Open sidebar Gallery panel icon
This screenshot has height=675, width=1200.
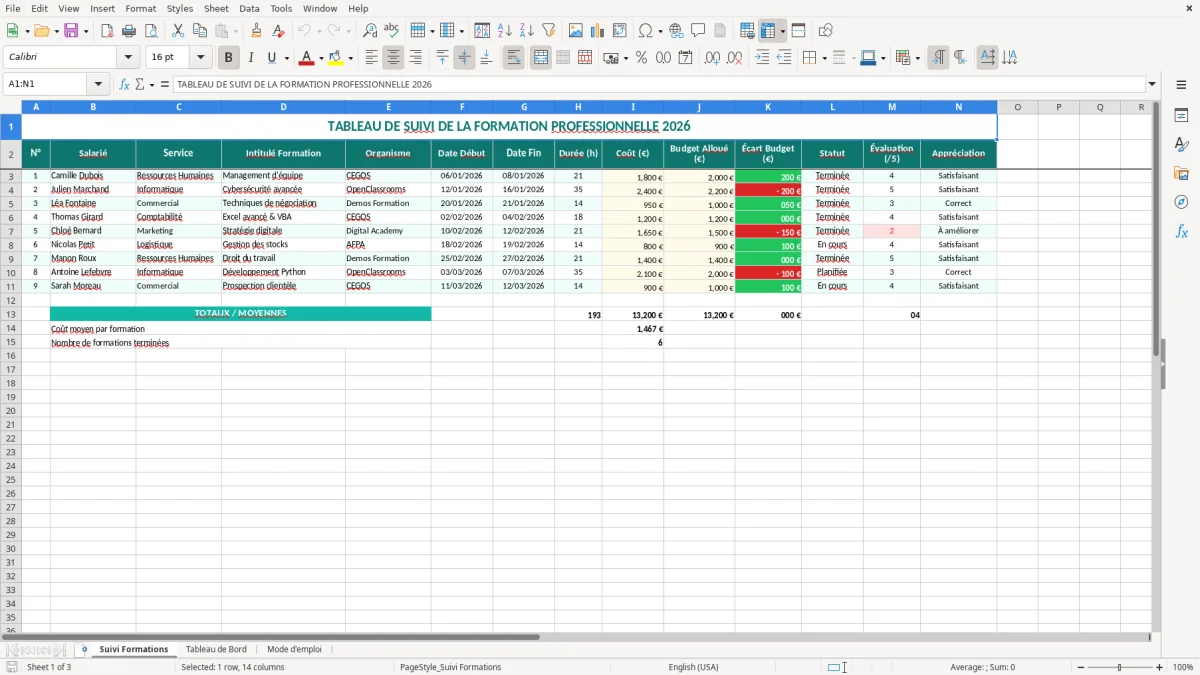point(1181,174)
